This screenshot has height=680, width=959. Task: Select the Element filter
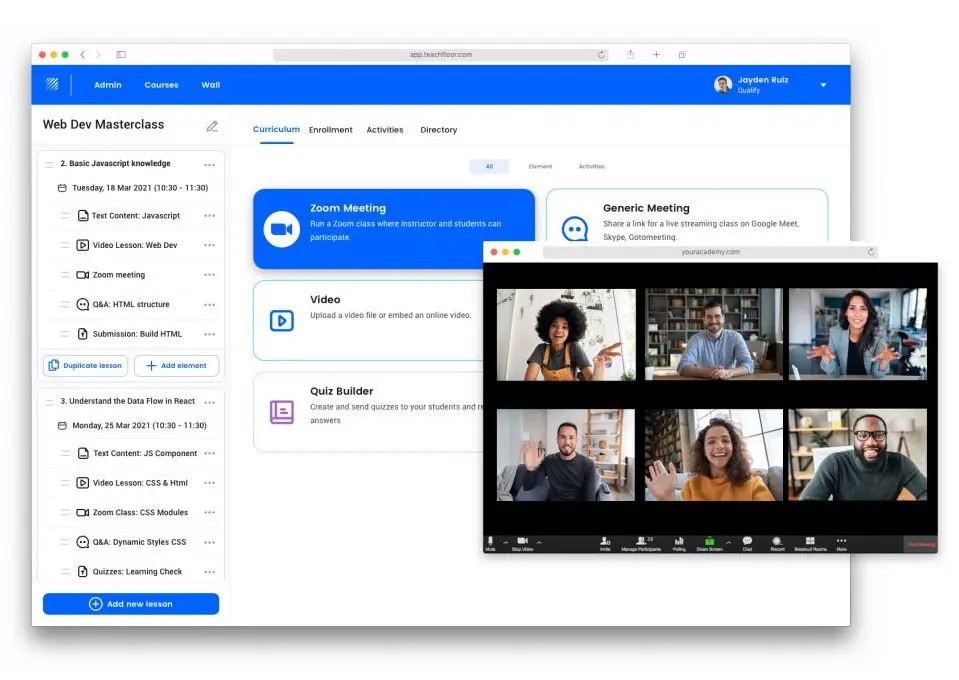pos(540,166)
